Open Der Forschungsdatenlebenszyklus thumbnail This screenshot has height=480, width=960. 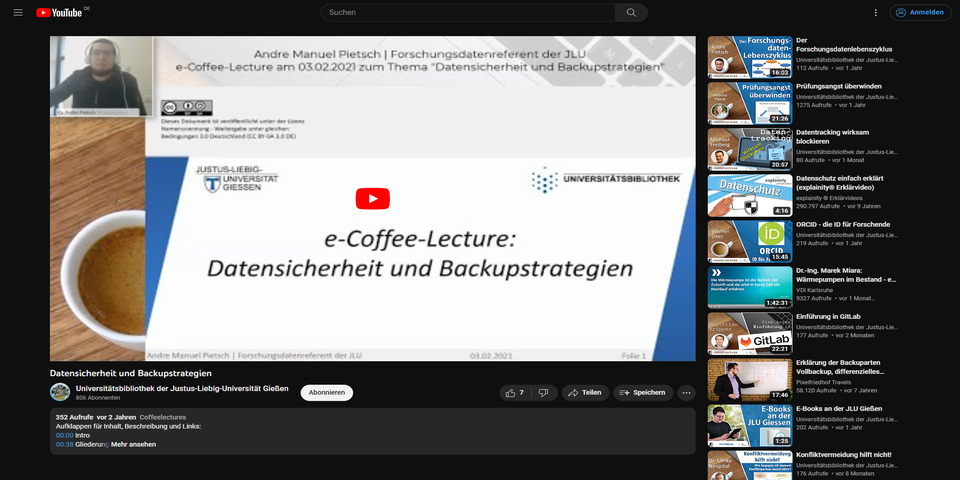[750, 57]
